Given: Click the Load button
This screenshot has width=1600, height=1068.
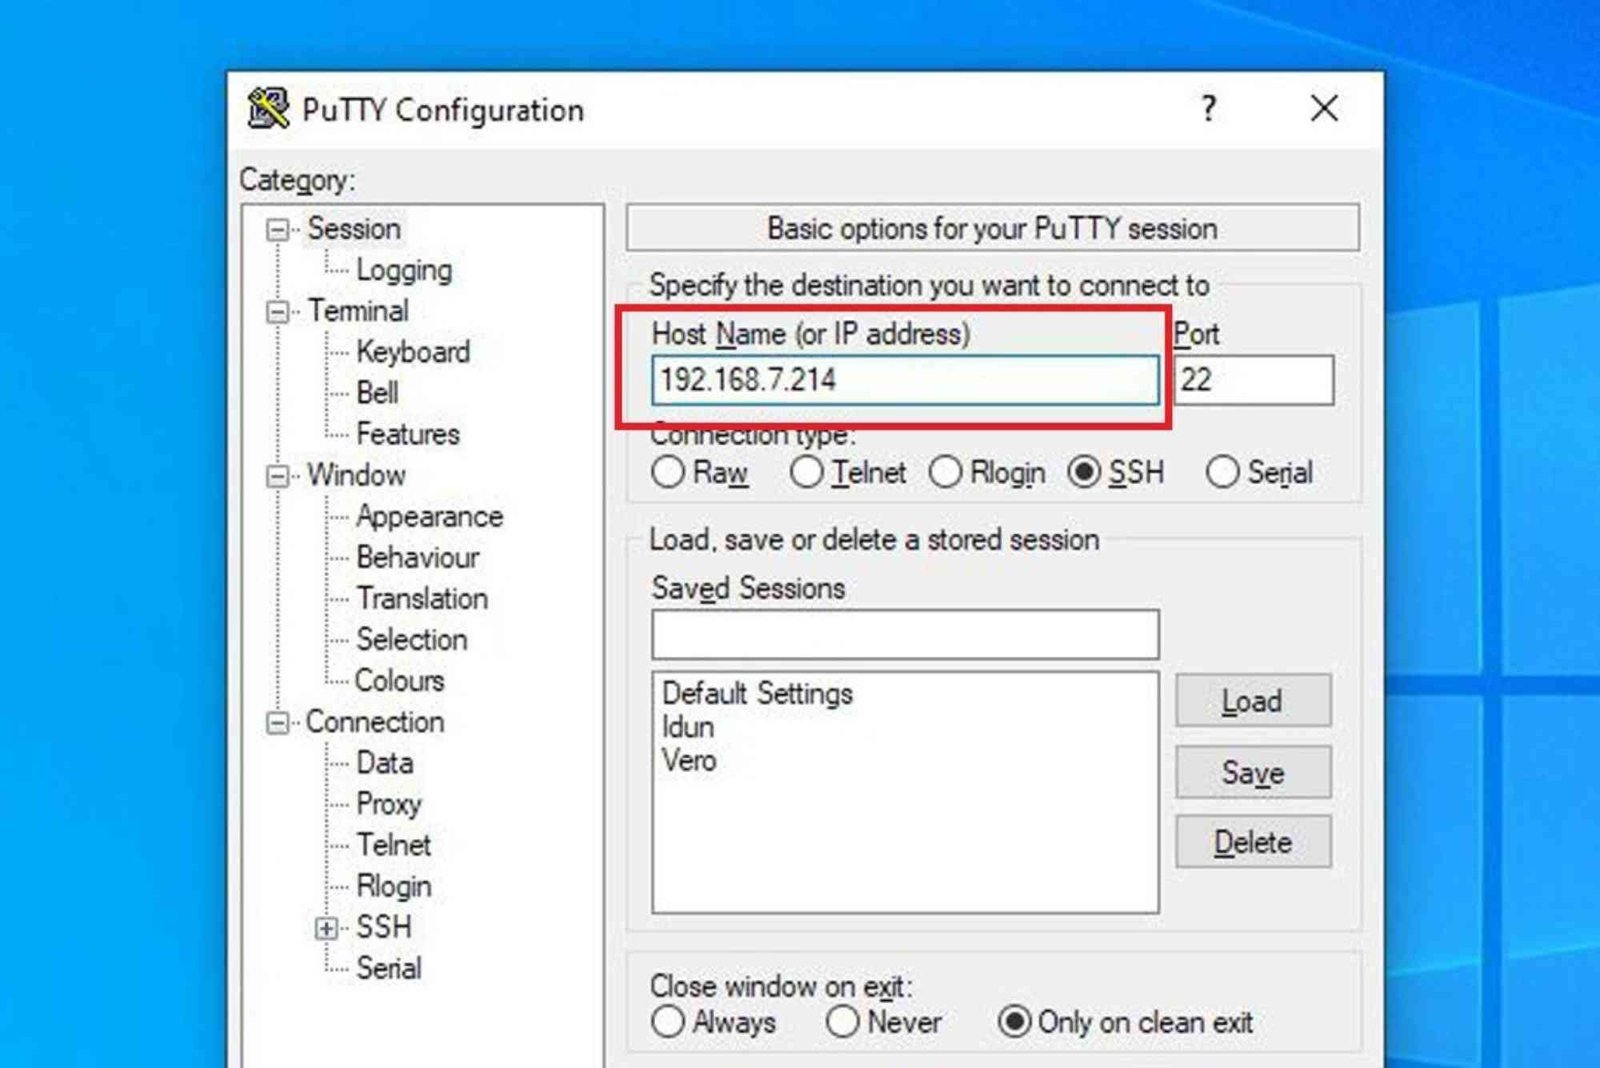Looking at the screenshot, I should point(1253,701).
